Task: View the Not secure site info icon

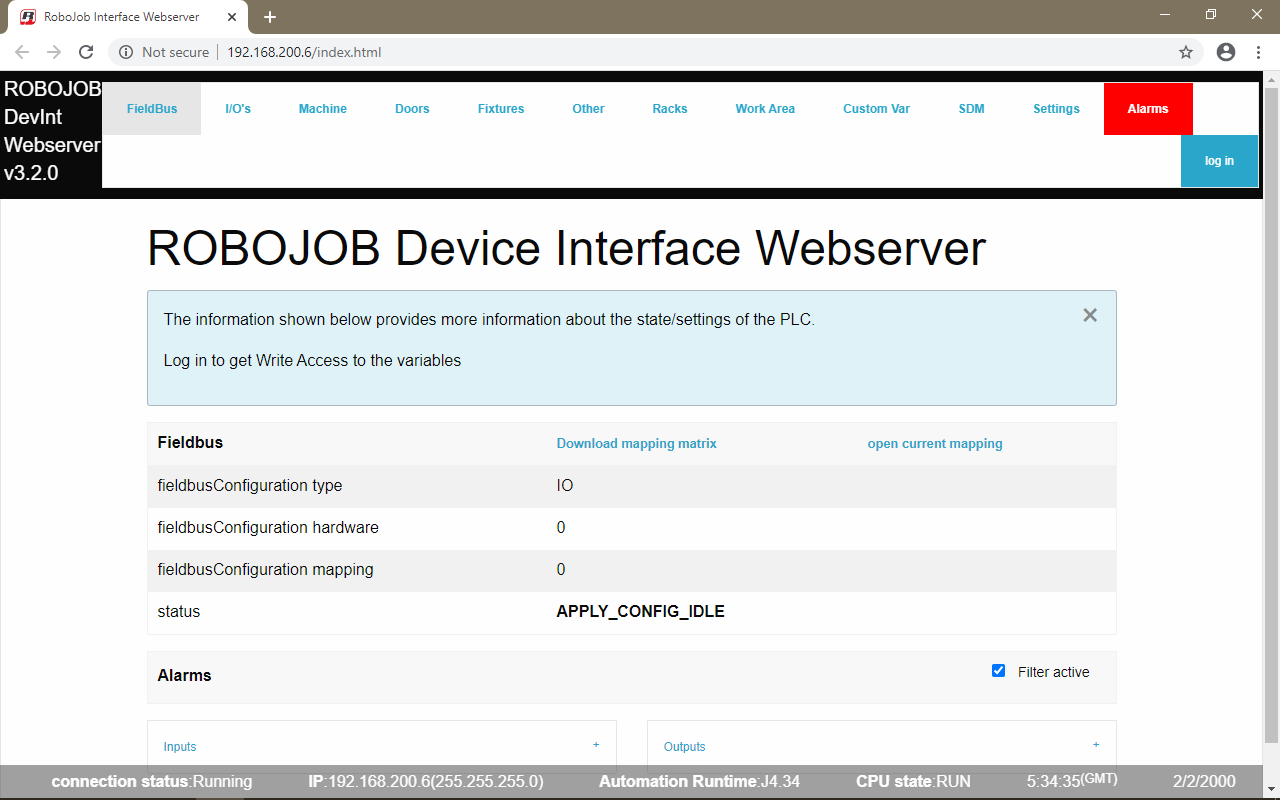Action: [x=126, y=52]
